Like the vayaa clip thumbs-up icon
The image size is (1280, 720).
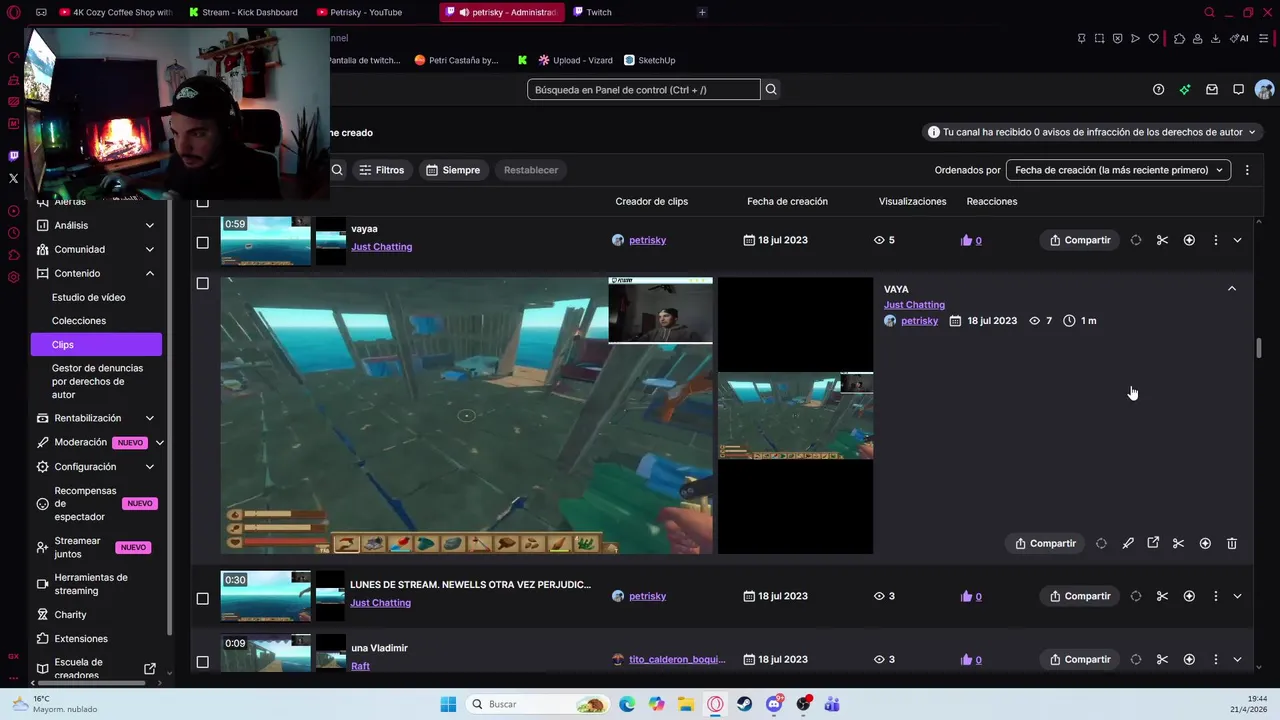point(966,240)
